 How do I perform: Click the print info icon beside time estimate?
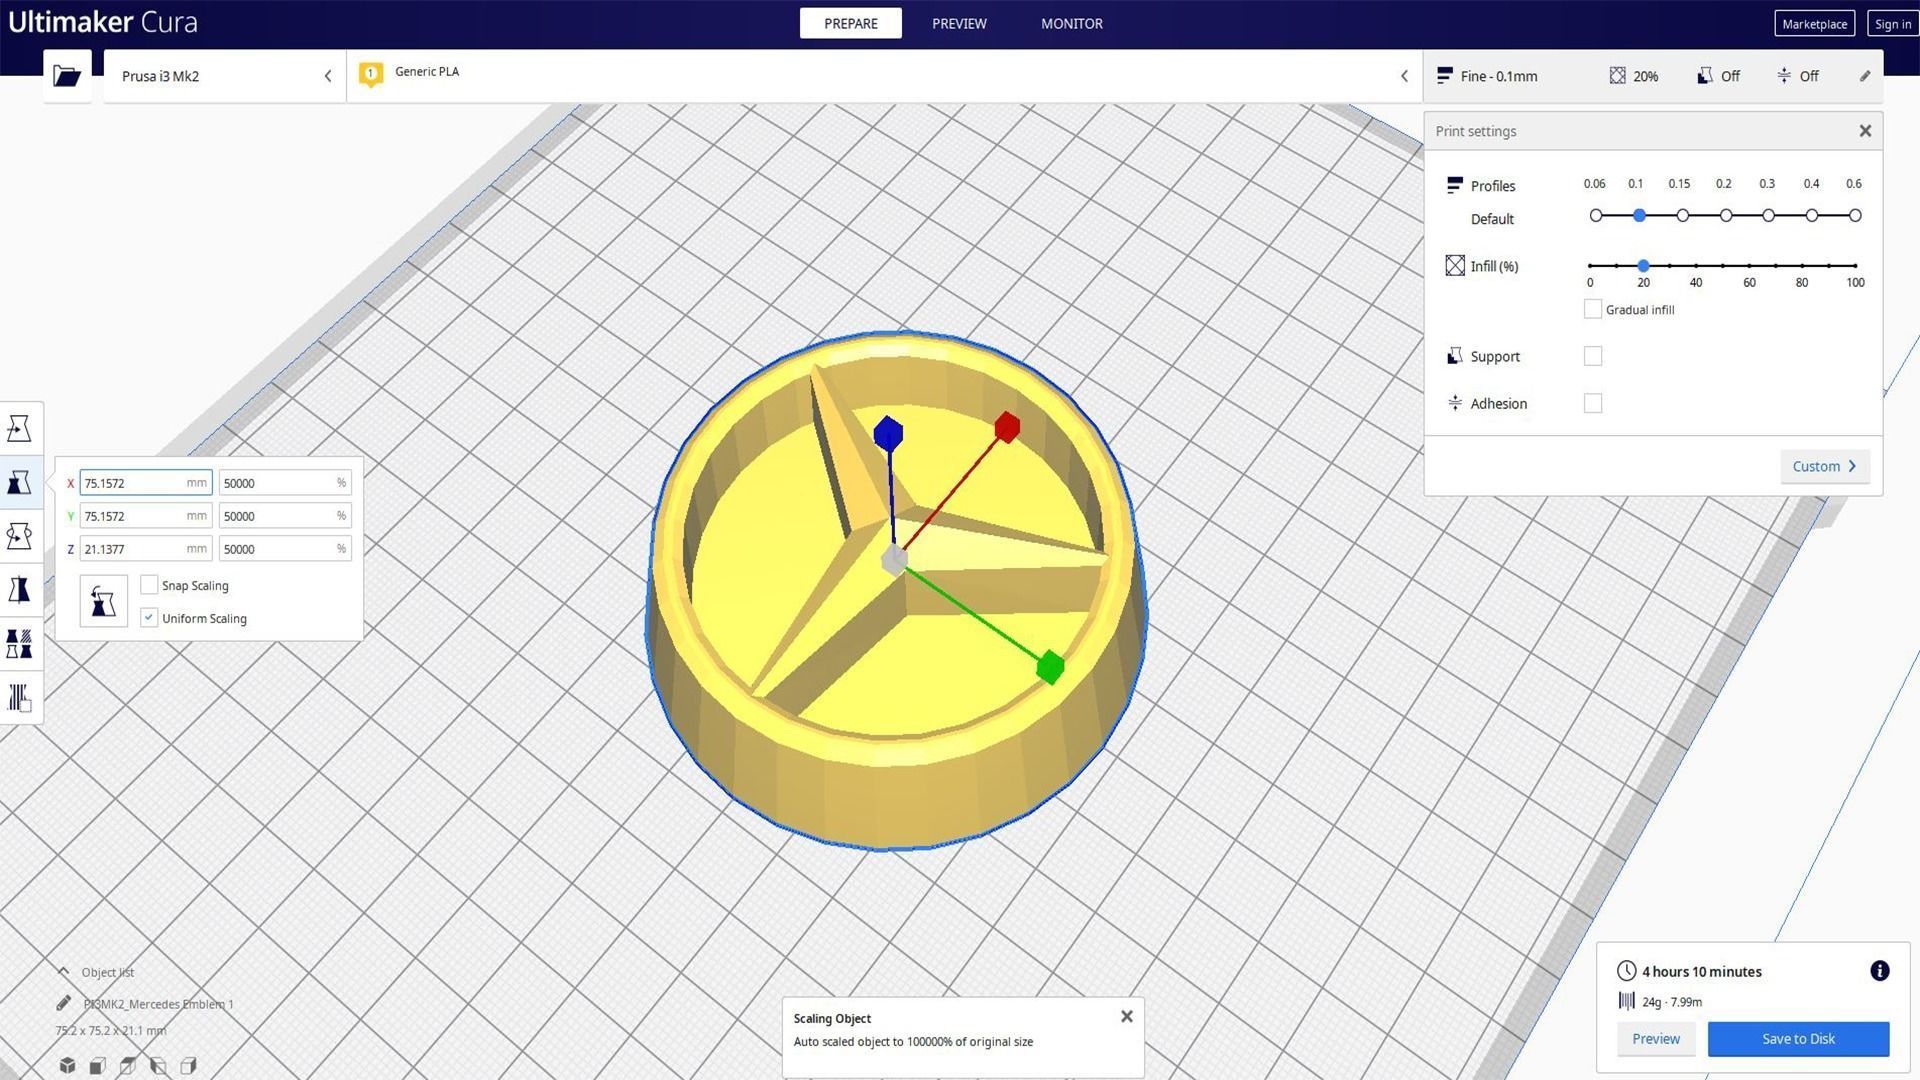coord(1879,971)
